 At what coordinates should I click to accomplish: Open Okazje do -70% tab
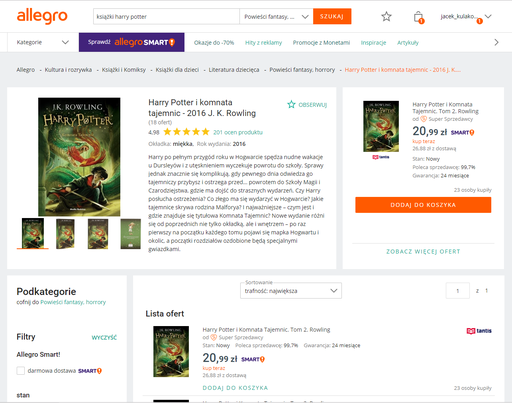coord(214,43)
